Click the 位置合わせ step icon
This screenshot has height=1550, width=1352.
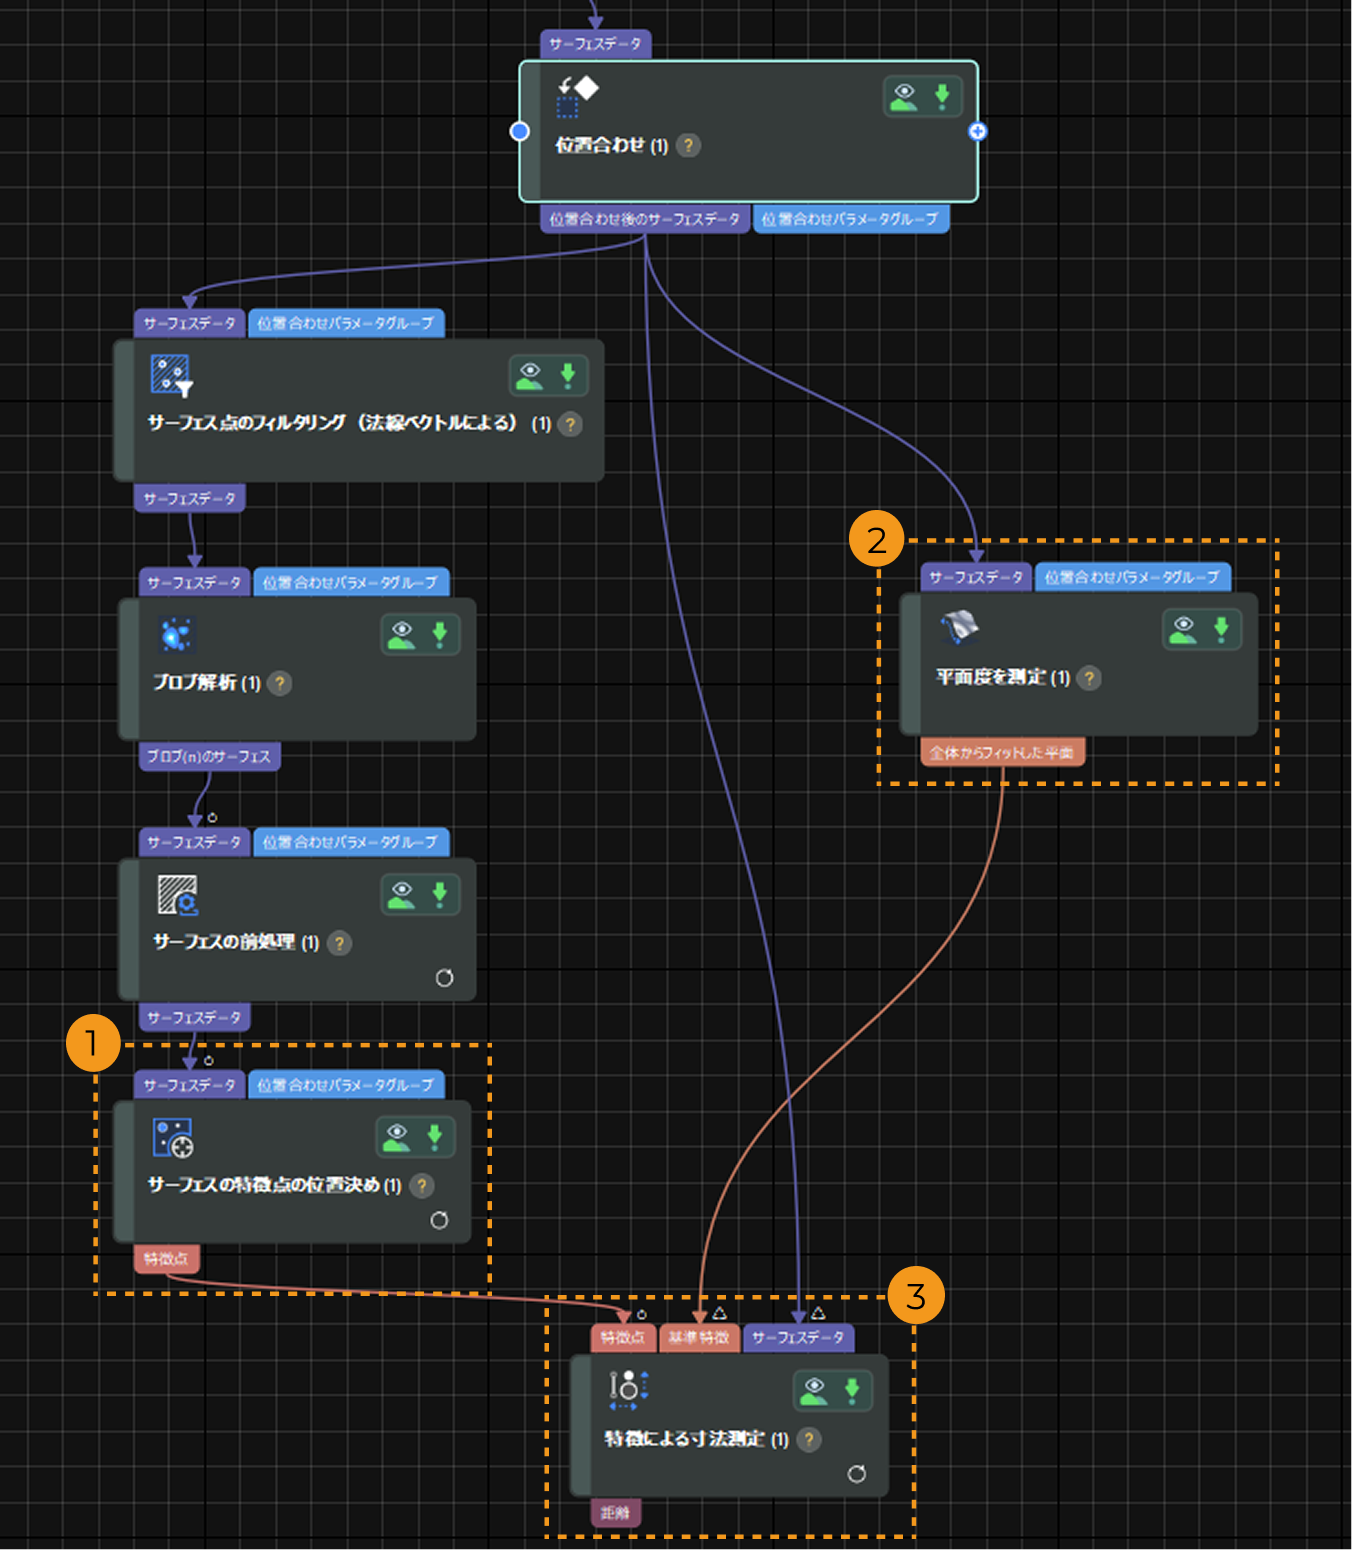pos(576,97)
